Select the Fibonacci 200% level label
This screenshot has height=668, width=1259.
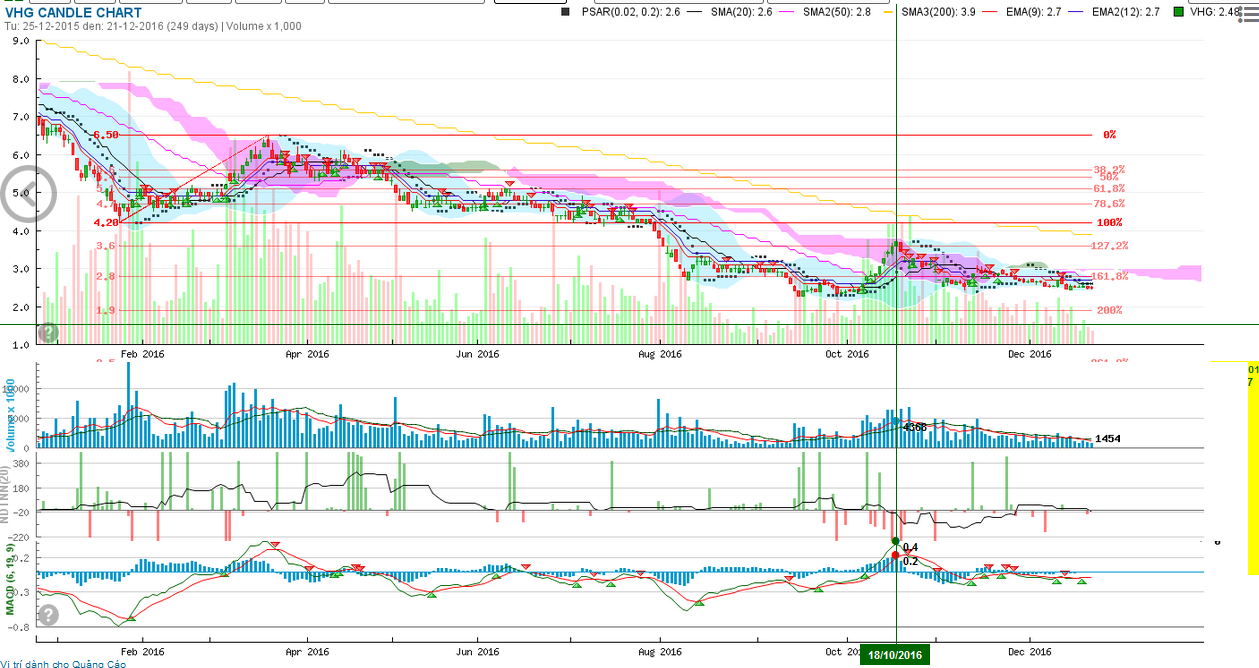click(1109, 310)
